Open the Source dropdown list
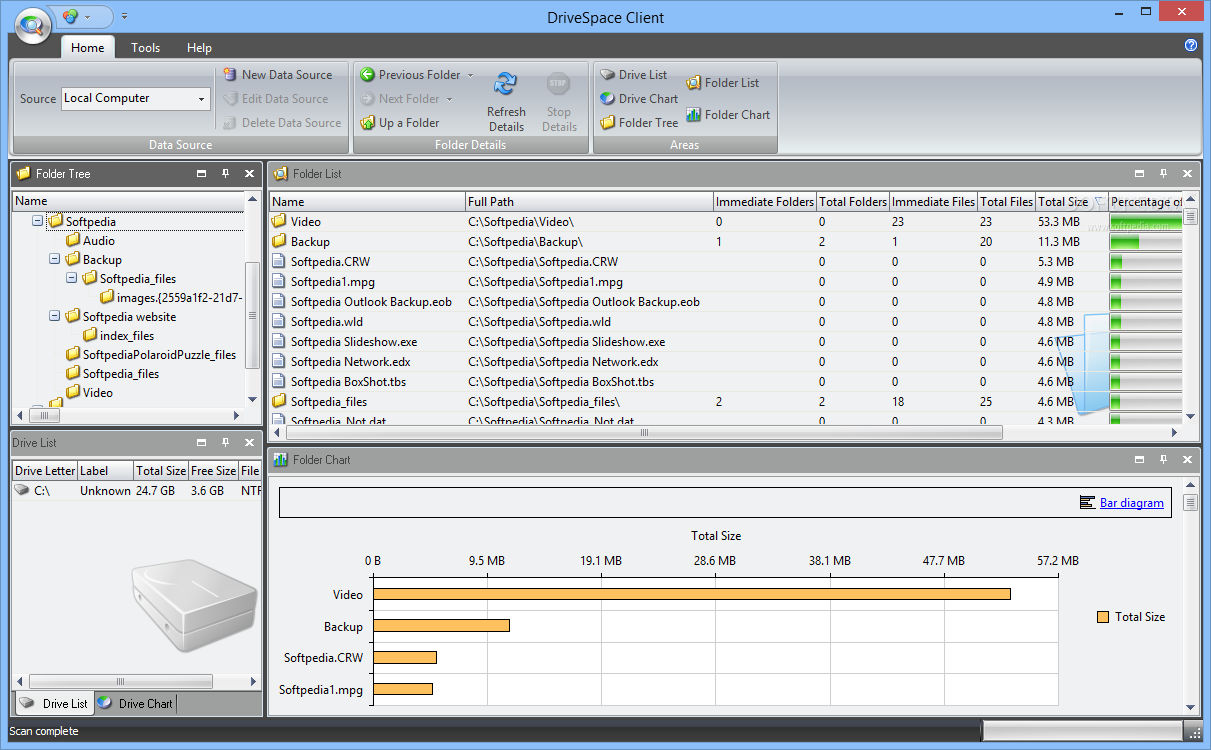The height and width of the screenshot is (750, 1211). [x=201, y=99]
